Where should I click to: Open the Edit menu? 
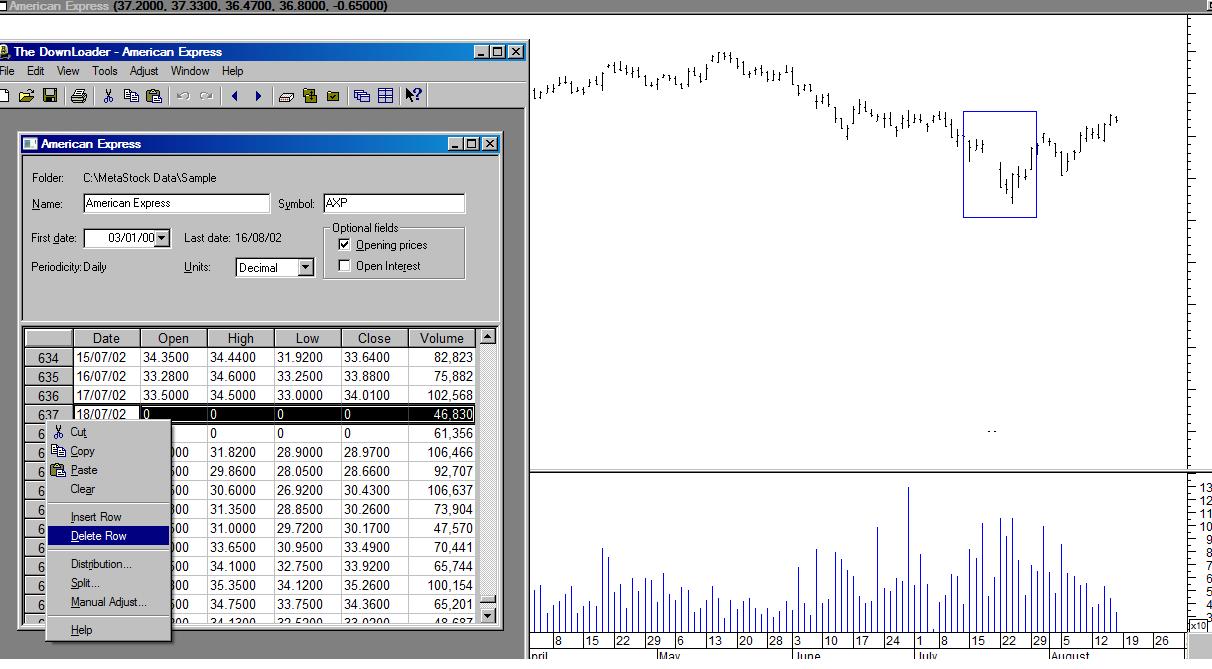pos(36,71)
